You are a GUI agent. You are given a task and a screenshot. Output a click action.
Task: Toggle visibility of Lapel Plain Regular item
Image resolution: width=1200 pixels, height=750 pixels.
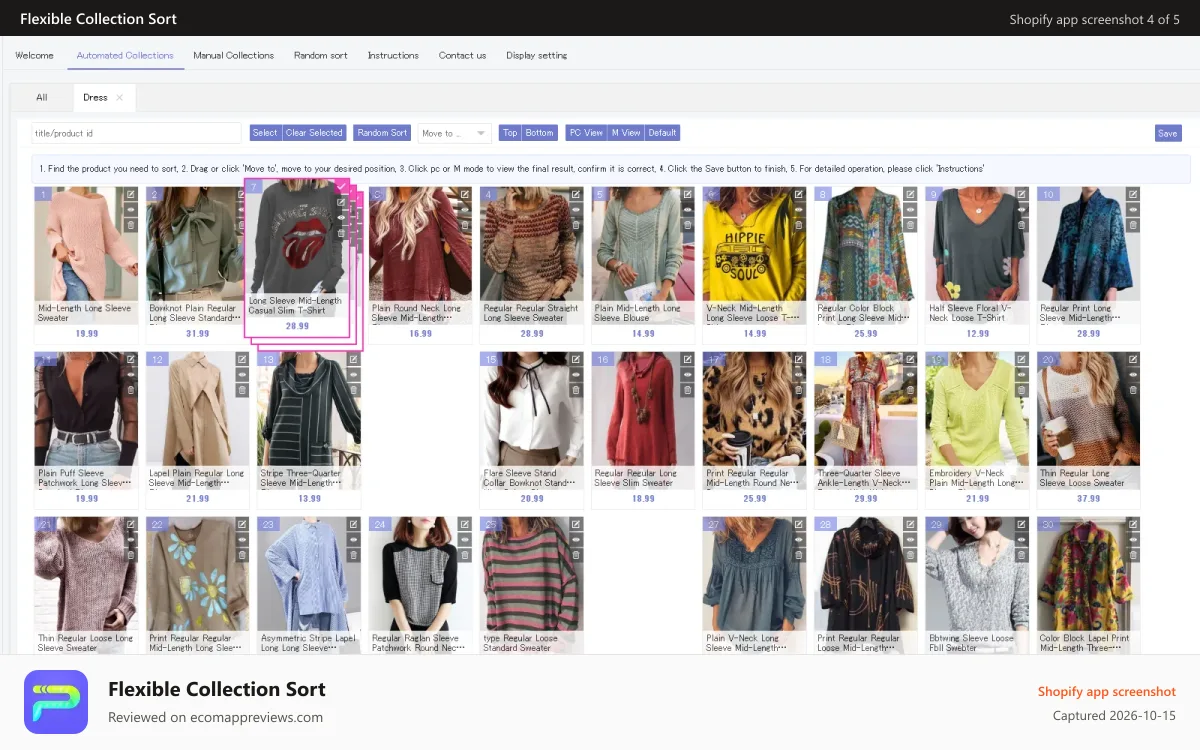pos(242,375)
